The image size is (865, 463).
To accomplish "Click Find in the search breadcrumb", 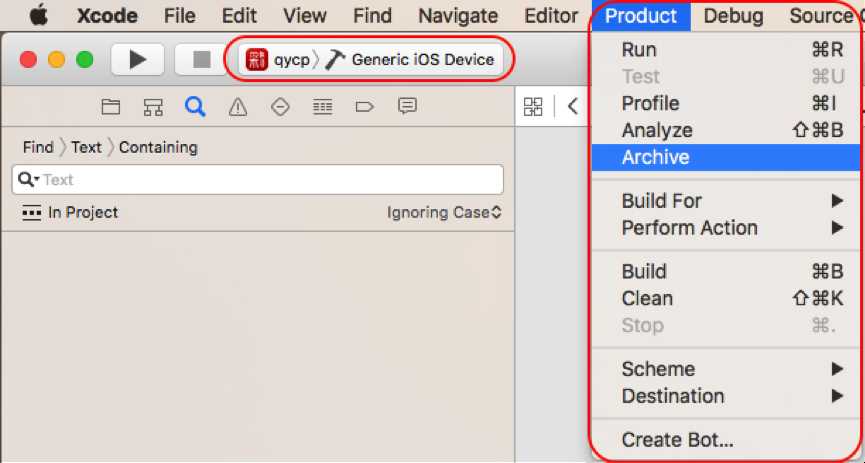I will pyautogui.click(x=38, y=147).
